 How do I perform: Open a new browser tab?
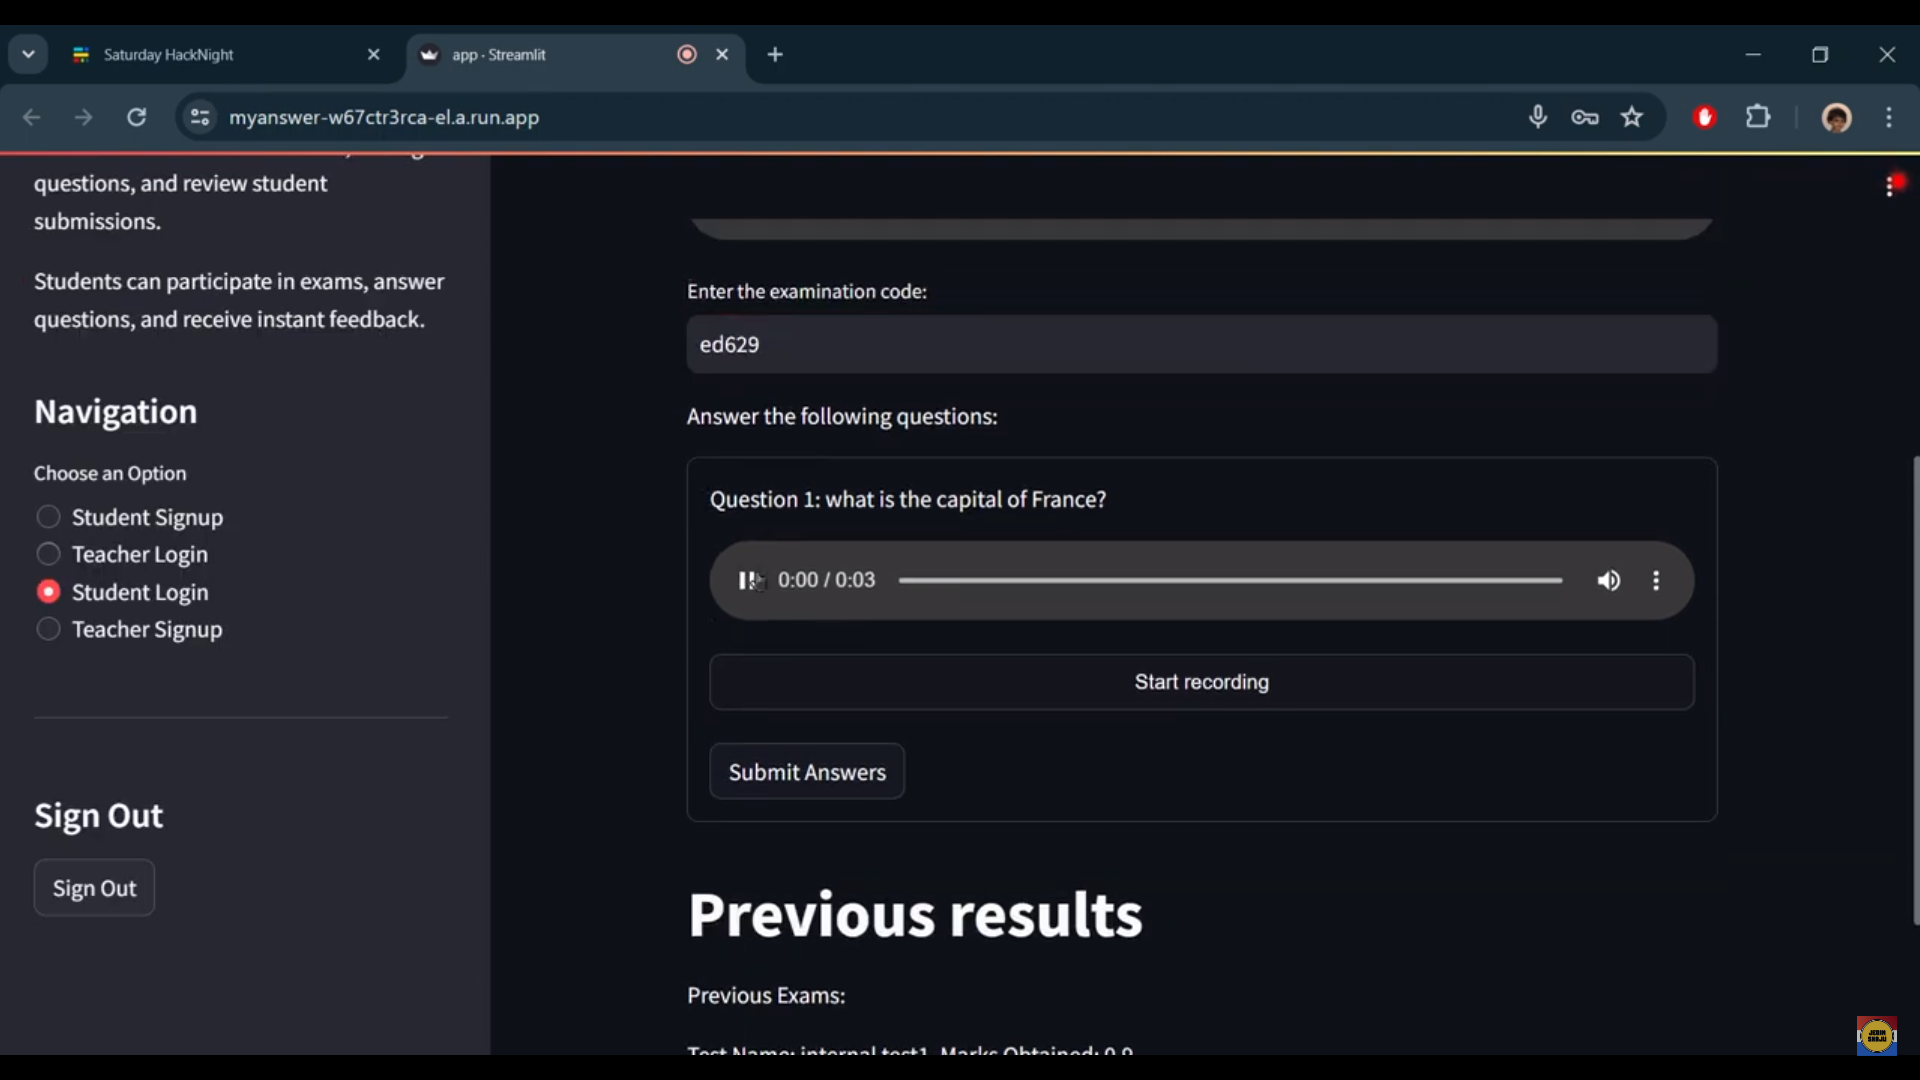[775, 54]
